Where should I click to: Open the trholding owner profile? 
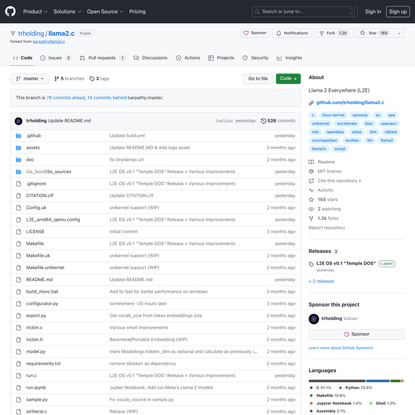tap(31, 33)
